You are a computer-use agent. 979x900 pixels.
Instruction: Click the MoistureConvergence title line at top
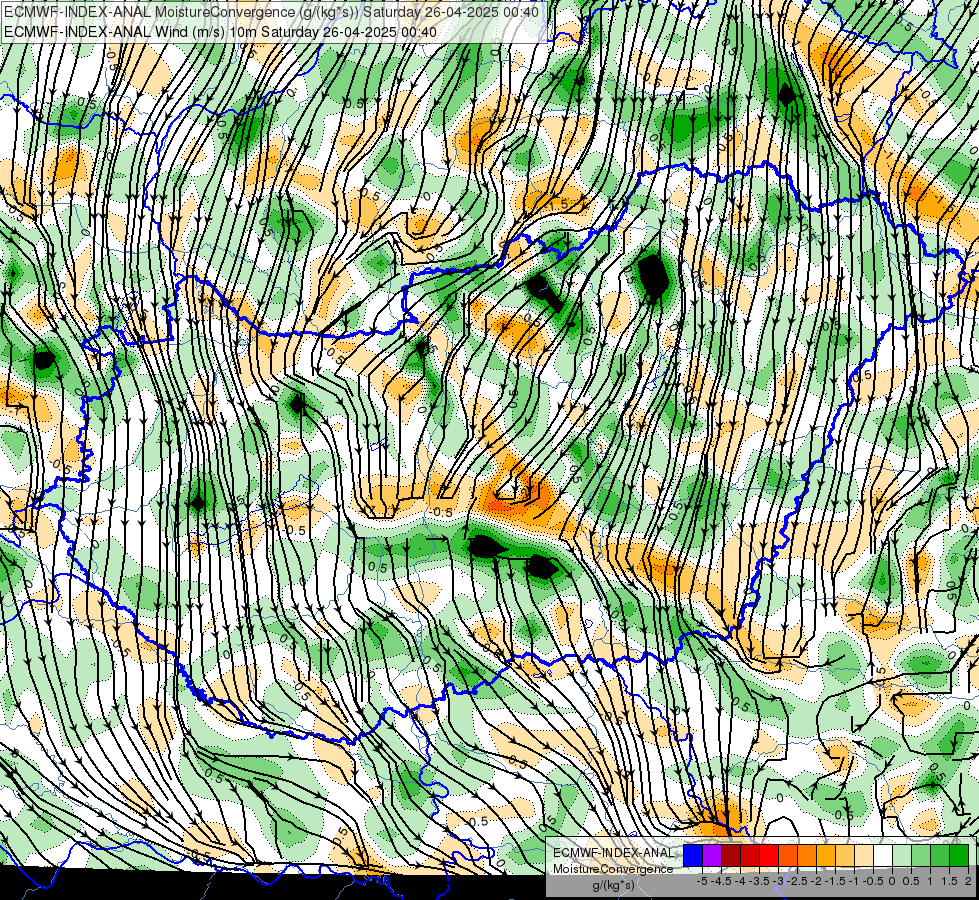pos(271,11)
